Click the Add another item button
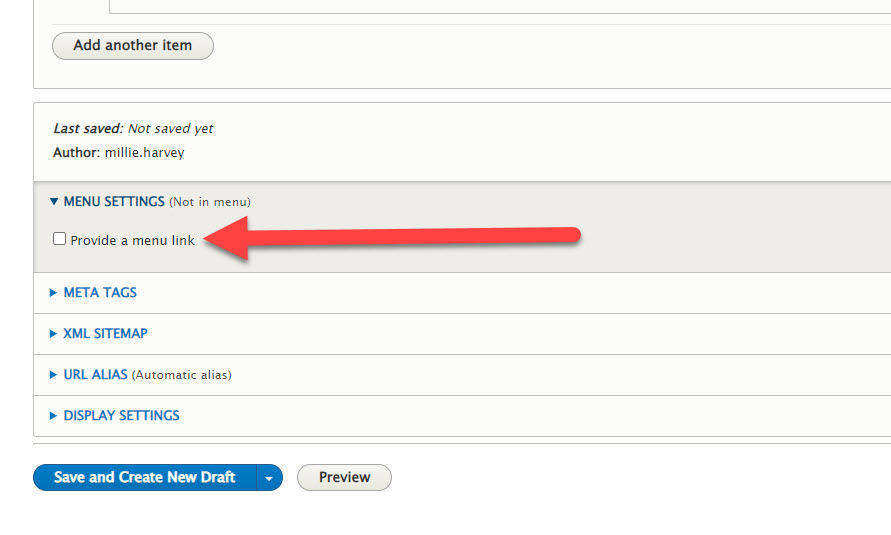The image size is (891, 535). tap(133, 45)
